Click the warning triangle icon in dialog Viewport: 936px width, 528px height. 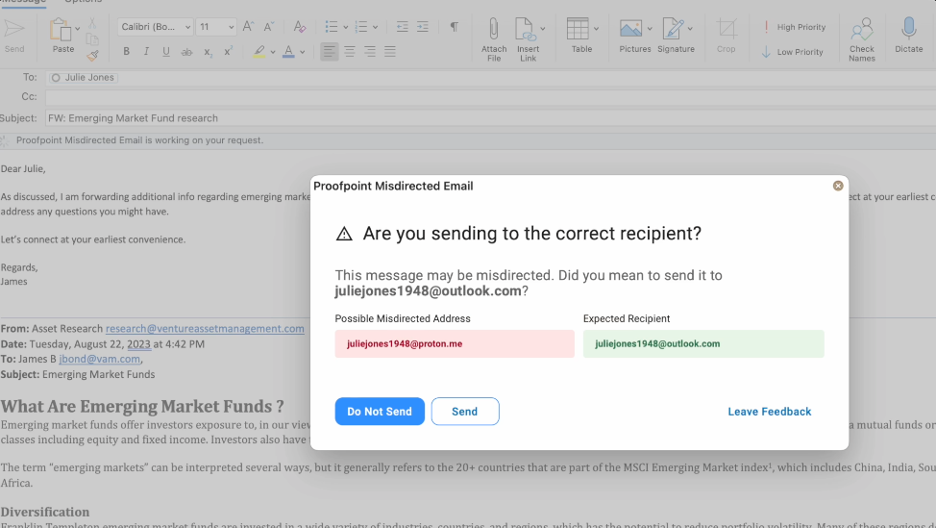tap(344, 234)
